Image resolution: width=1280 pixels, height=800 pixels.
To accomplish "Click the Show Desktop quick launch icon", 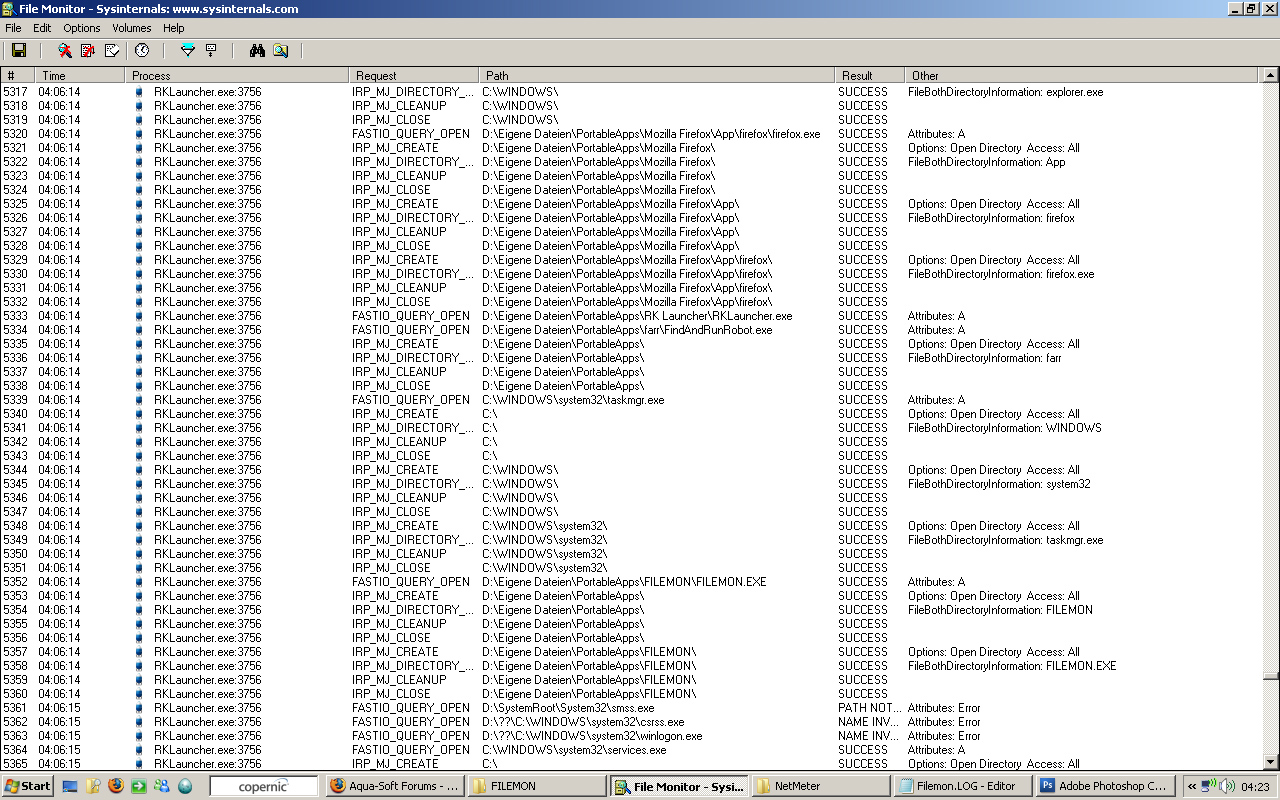I will 70,786.
